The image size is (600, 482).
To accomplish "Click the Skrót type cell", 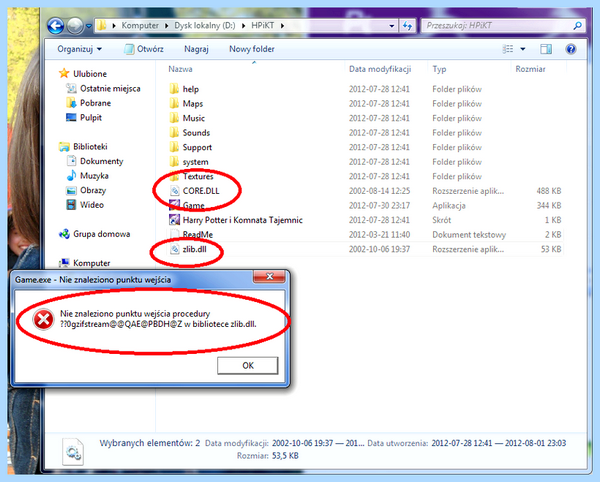I will point(442,220).
